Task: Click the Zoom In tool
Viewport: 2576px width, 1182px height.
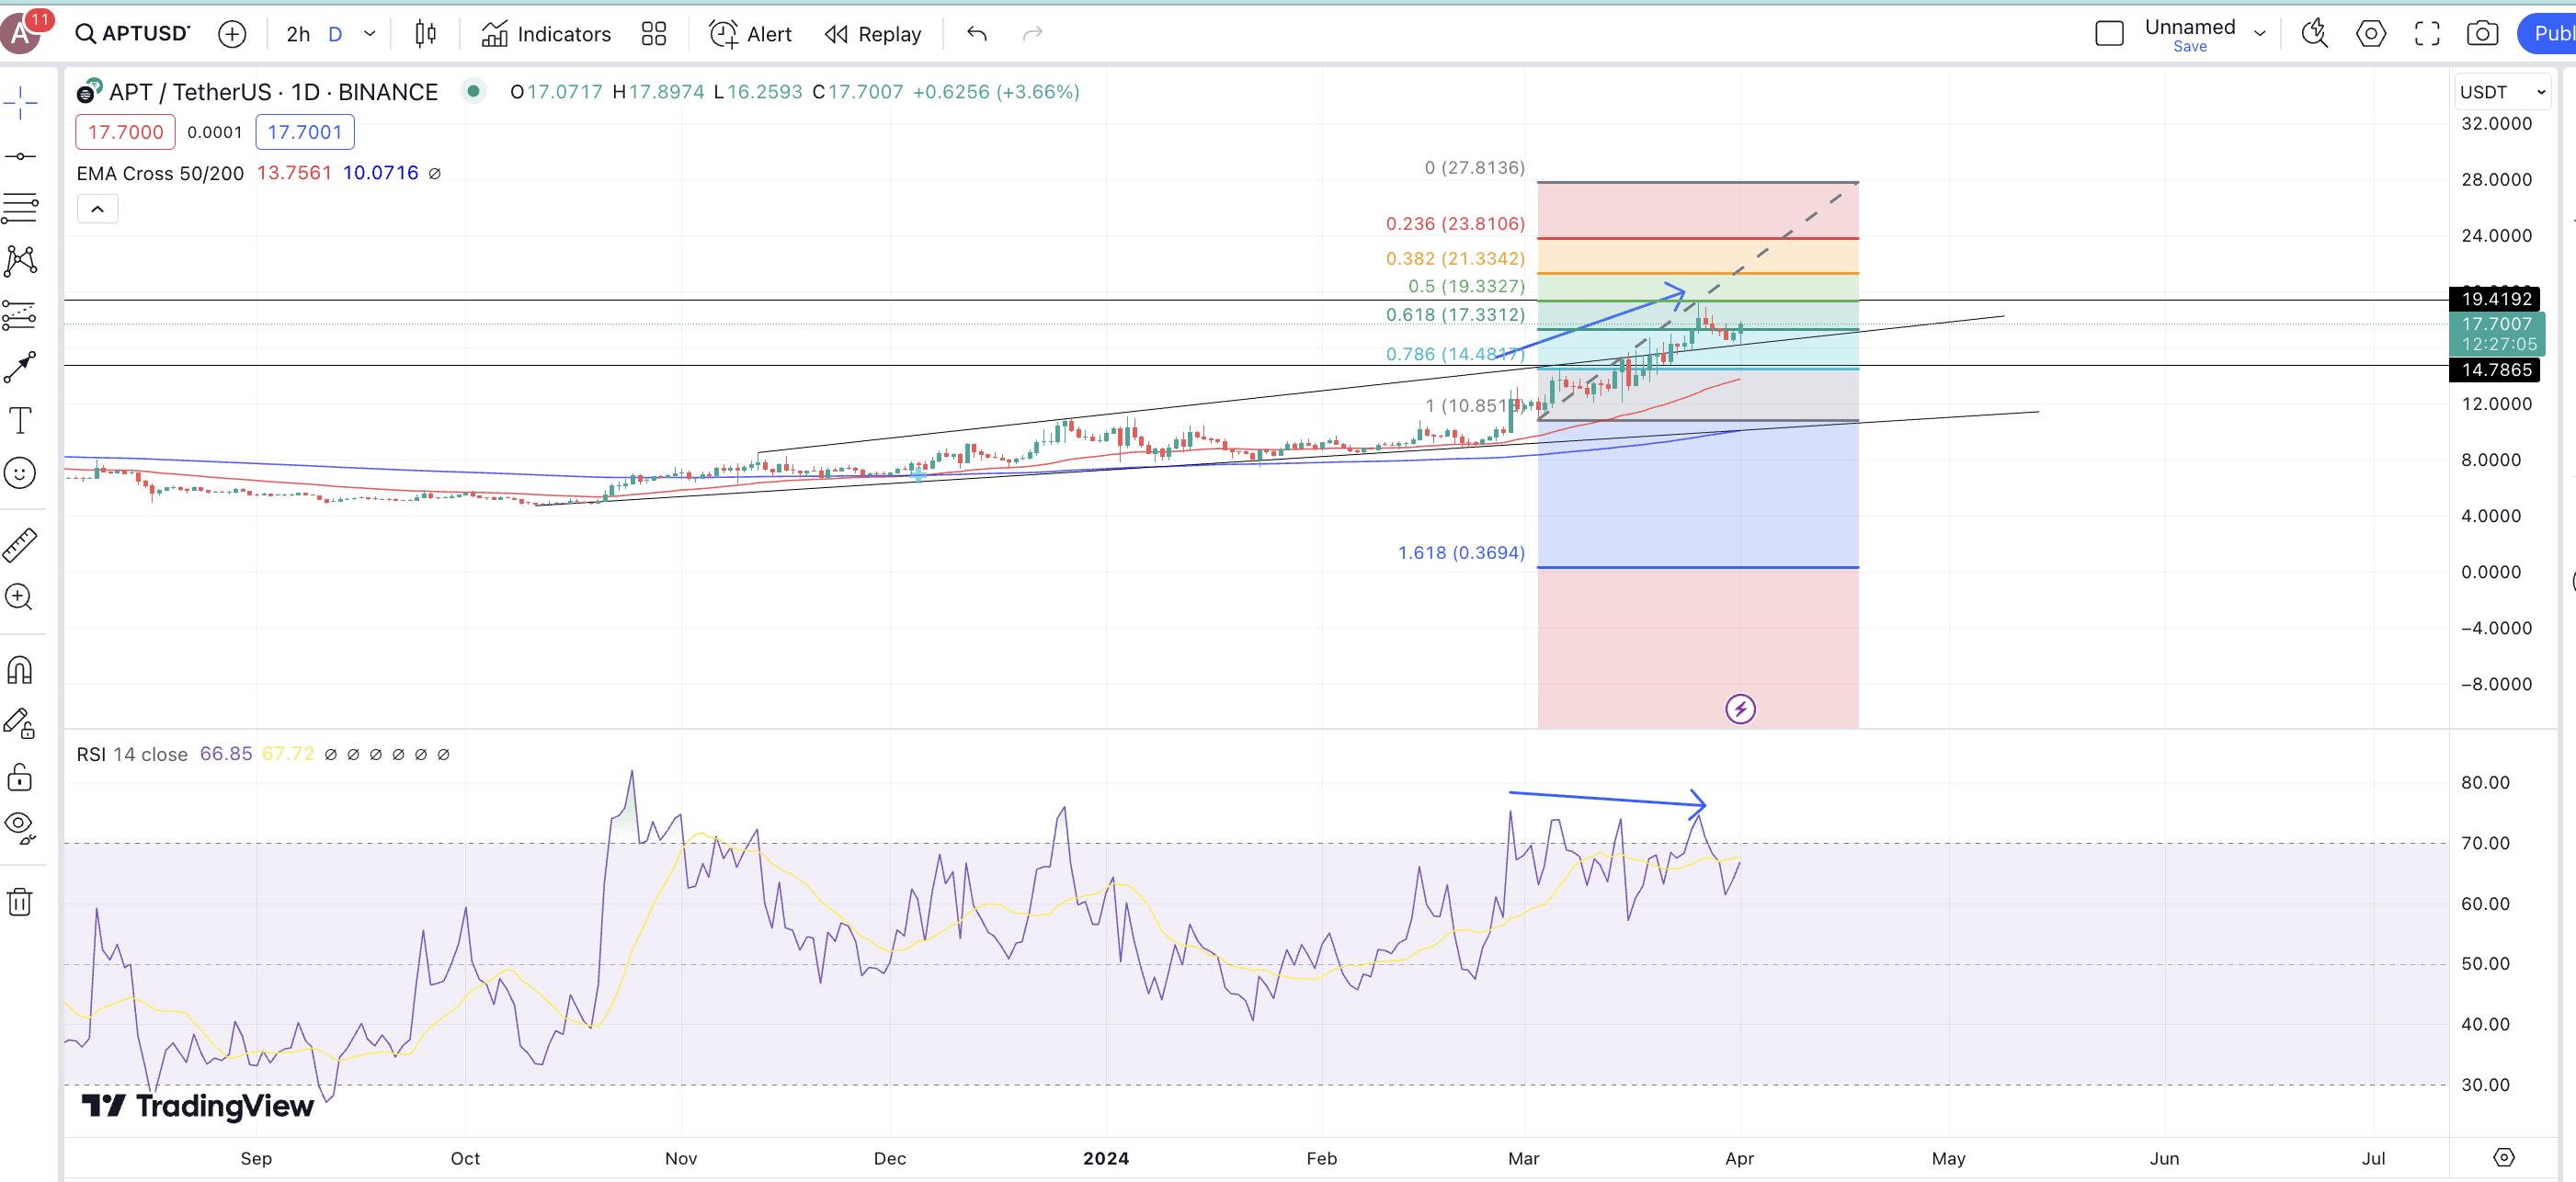Action: 20,598
